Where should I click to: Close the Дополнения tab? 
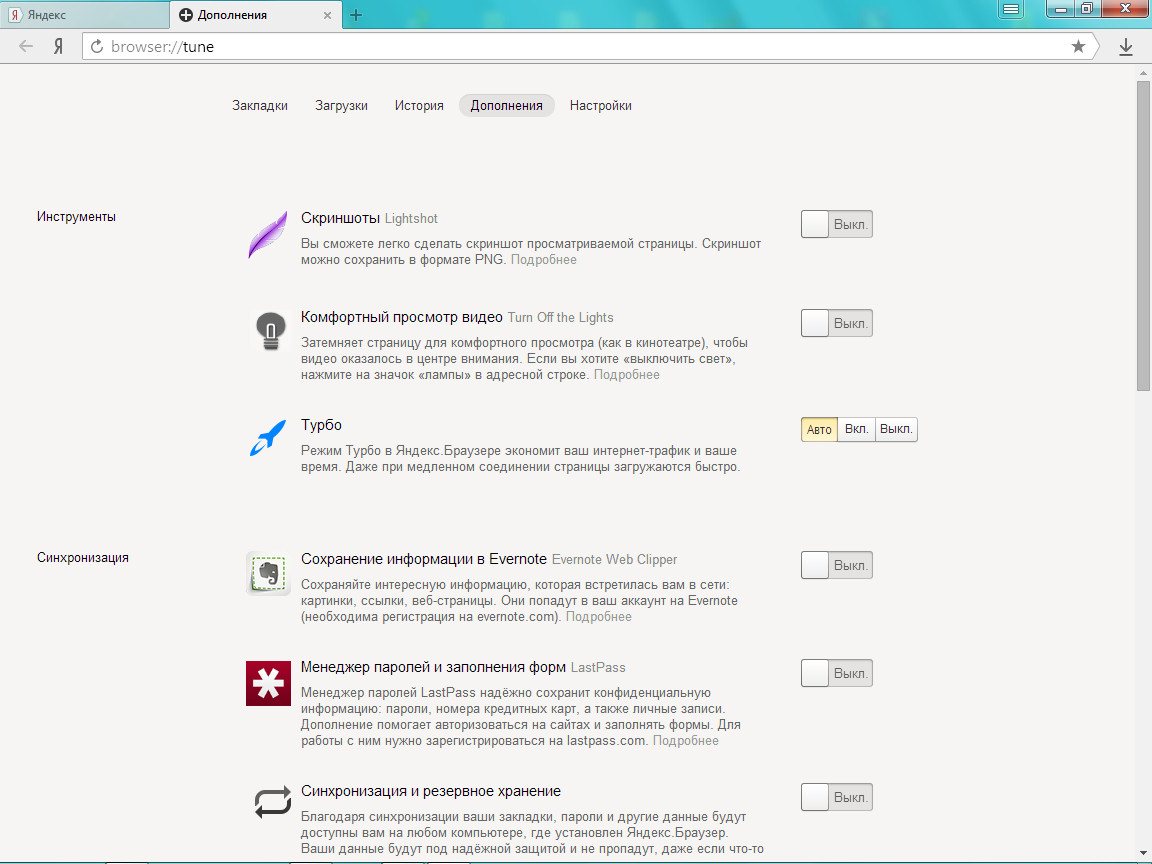(328, 15)
